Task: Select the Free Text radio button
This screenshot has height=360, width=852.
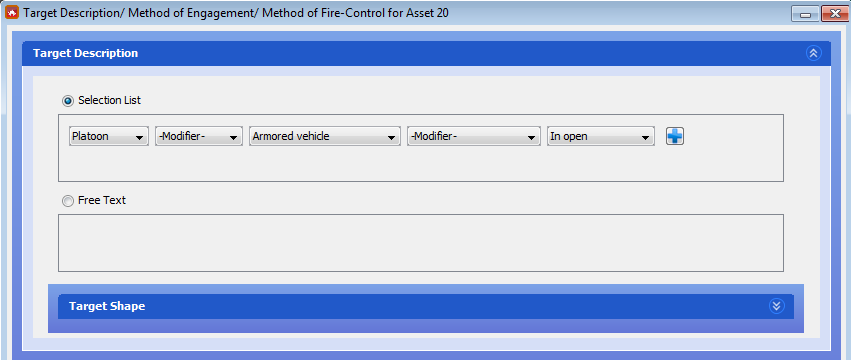Action: [x=68, y=201]
